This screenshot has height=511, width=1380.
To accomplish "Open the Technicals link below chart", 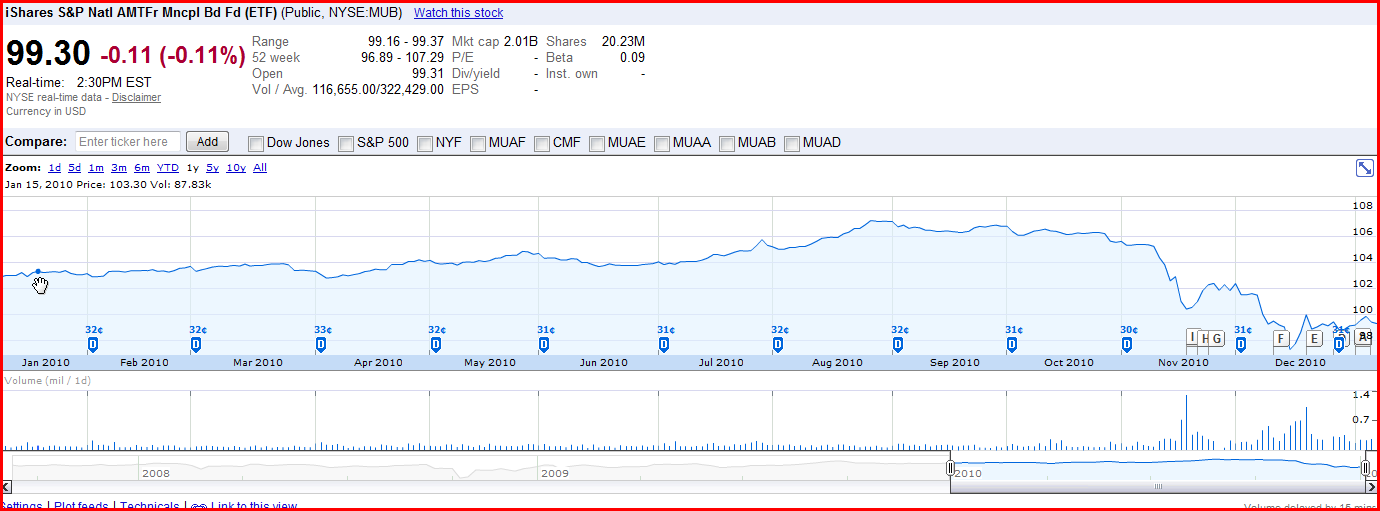I will (x=150, y=506).
